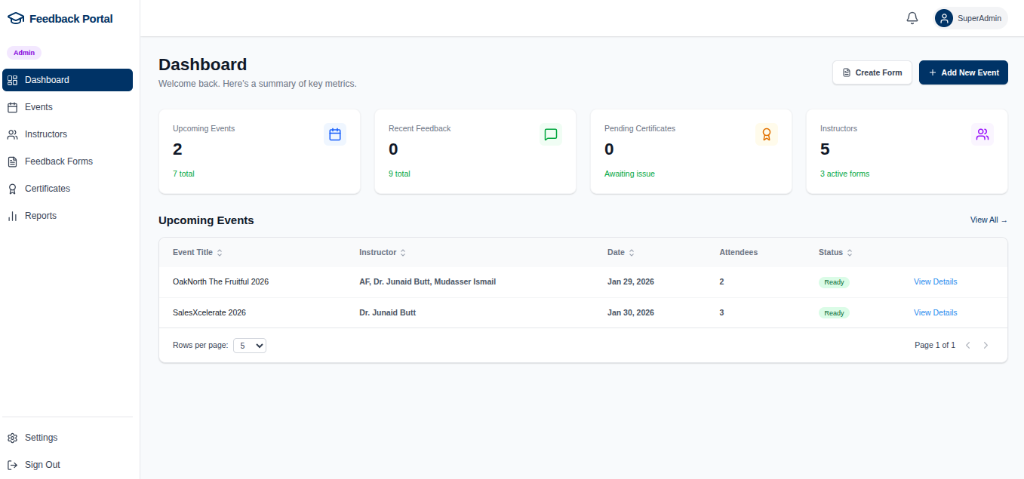Click the View All link
Screen dimensions: 1024x479
[988, 220]
